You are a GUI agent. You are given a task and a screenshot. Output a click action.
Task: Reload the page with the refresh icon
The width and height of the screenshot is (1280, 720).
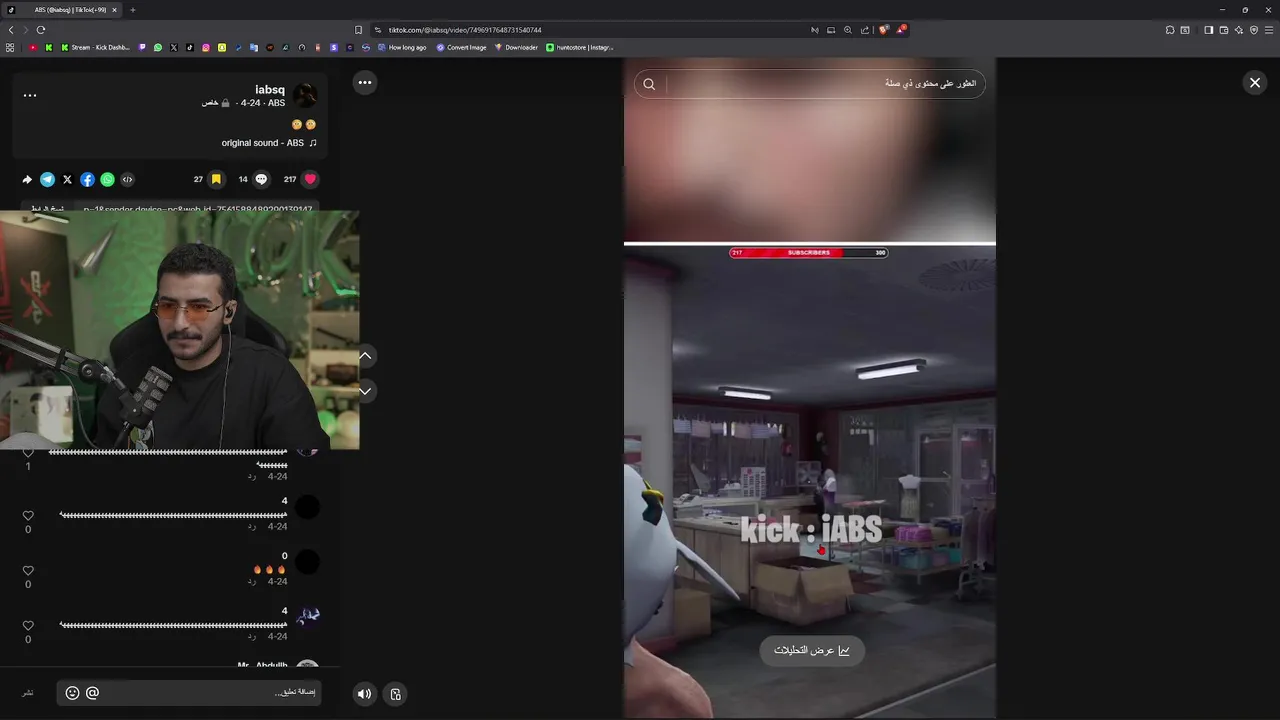(x=40, y=30)
